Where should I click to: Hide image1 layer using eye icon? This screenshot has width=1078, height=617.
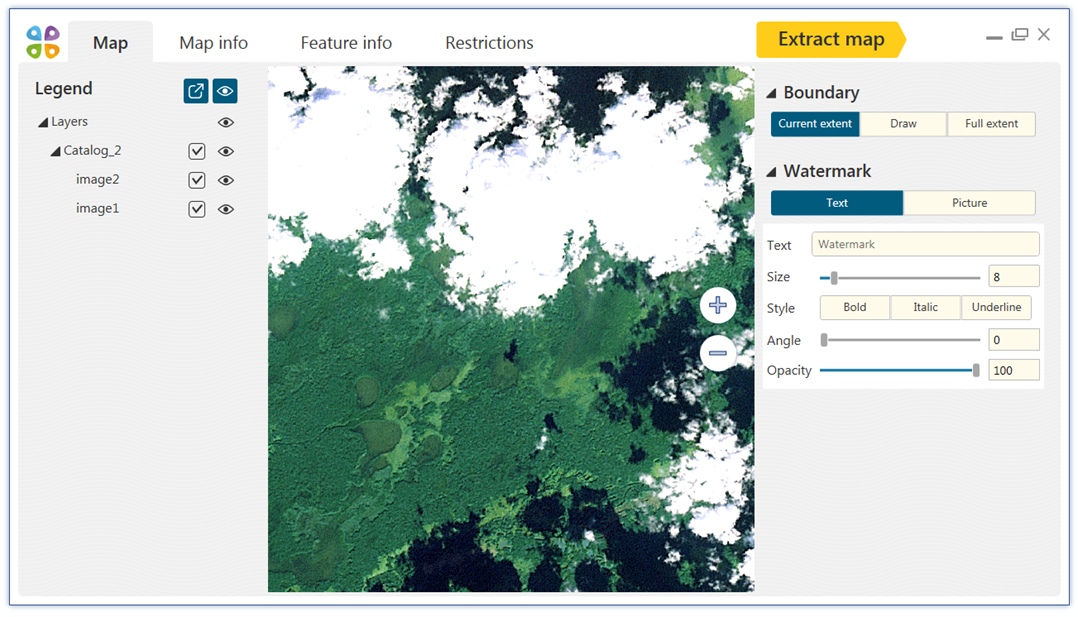click(x=226, y=209)
